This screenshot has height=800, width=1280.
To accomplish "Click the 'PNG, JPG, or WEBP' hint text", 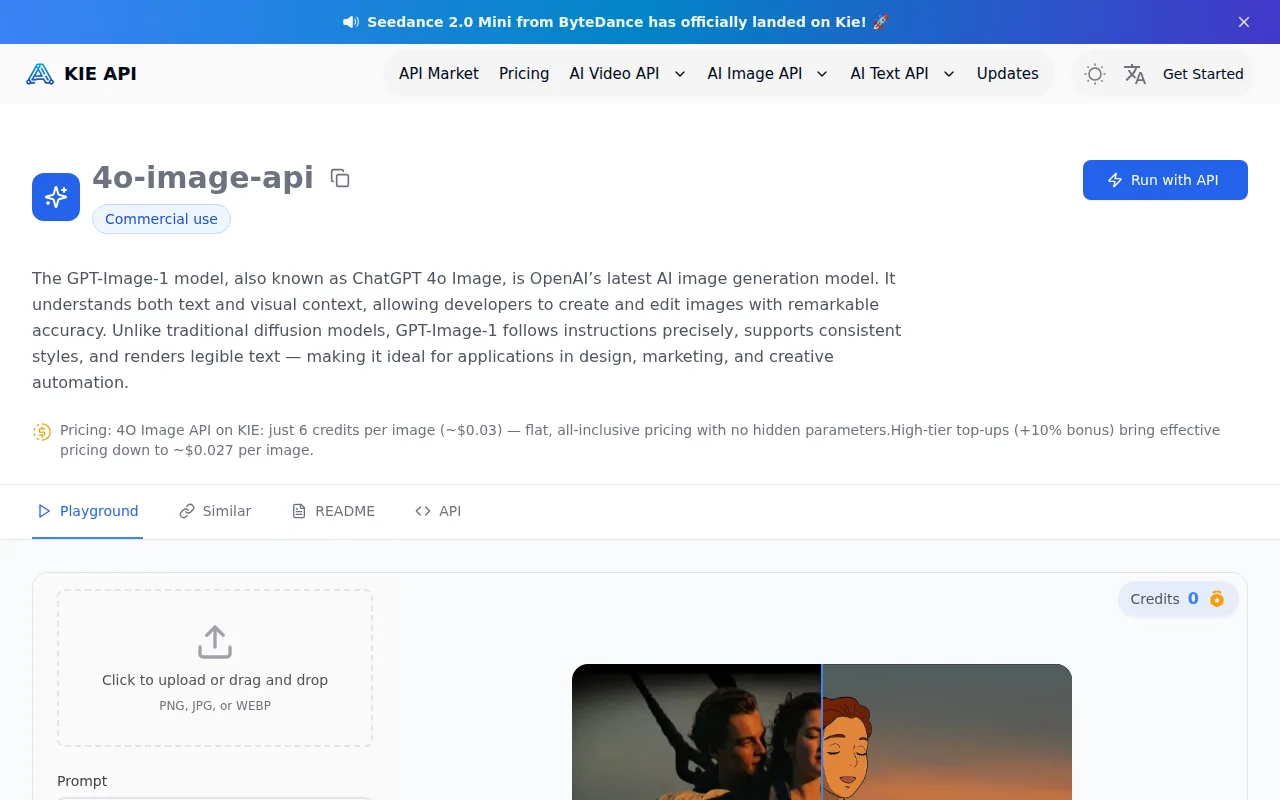I will pos(215,706).
